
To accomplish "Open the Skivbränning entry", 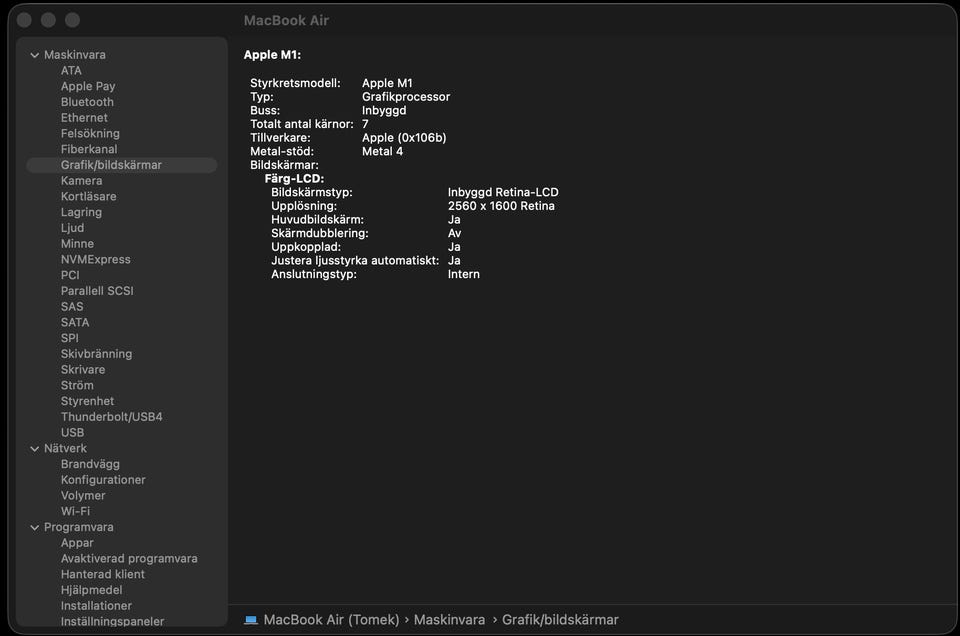I will (x=96, y=354).
